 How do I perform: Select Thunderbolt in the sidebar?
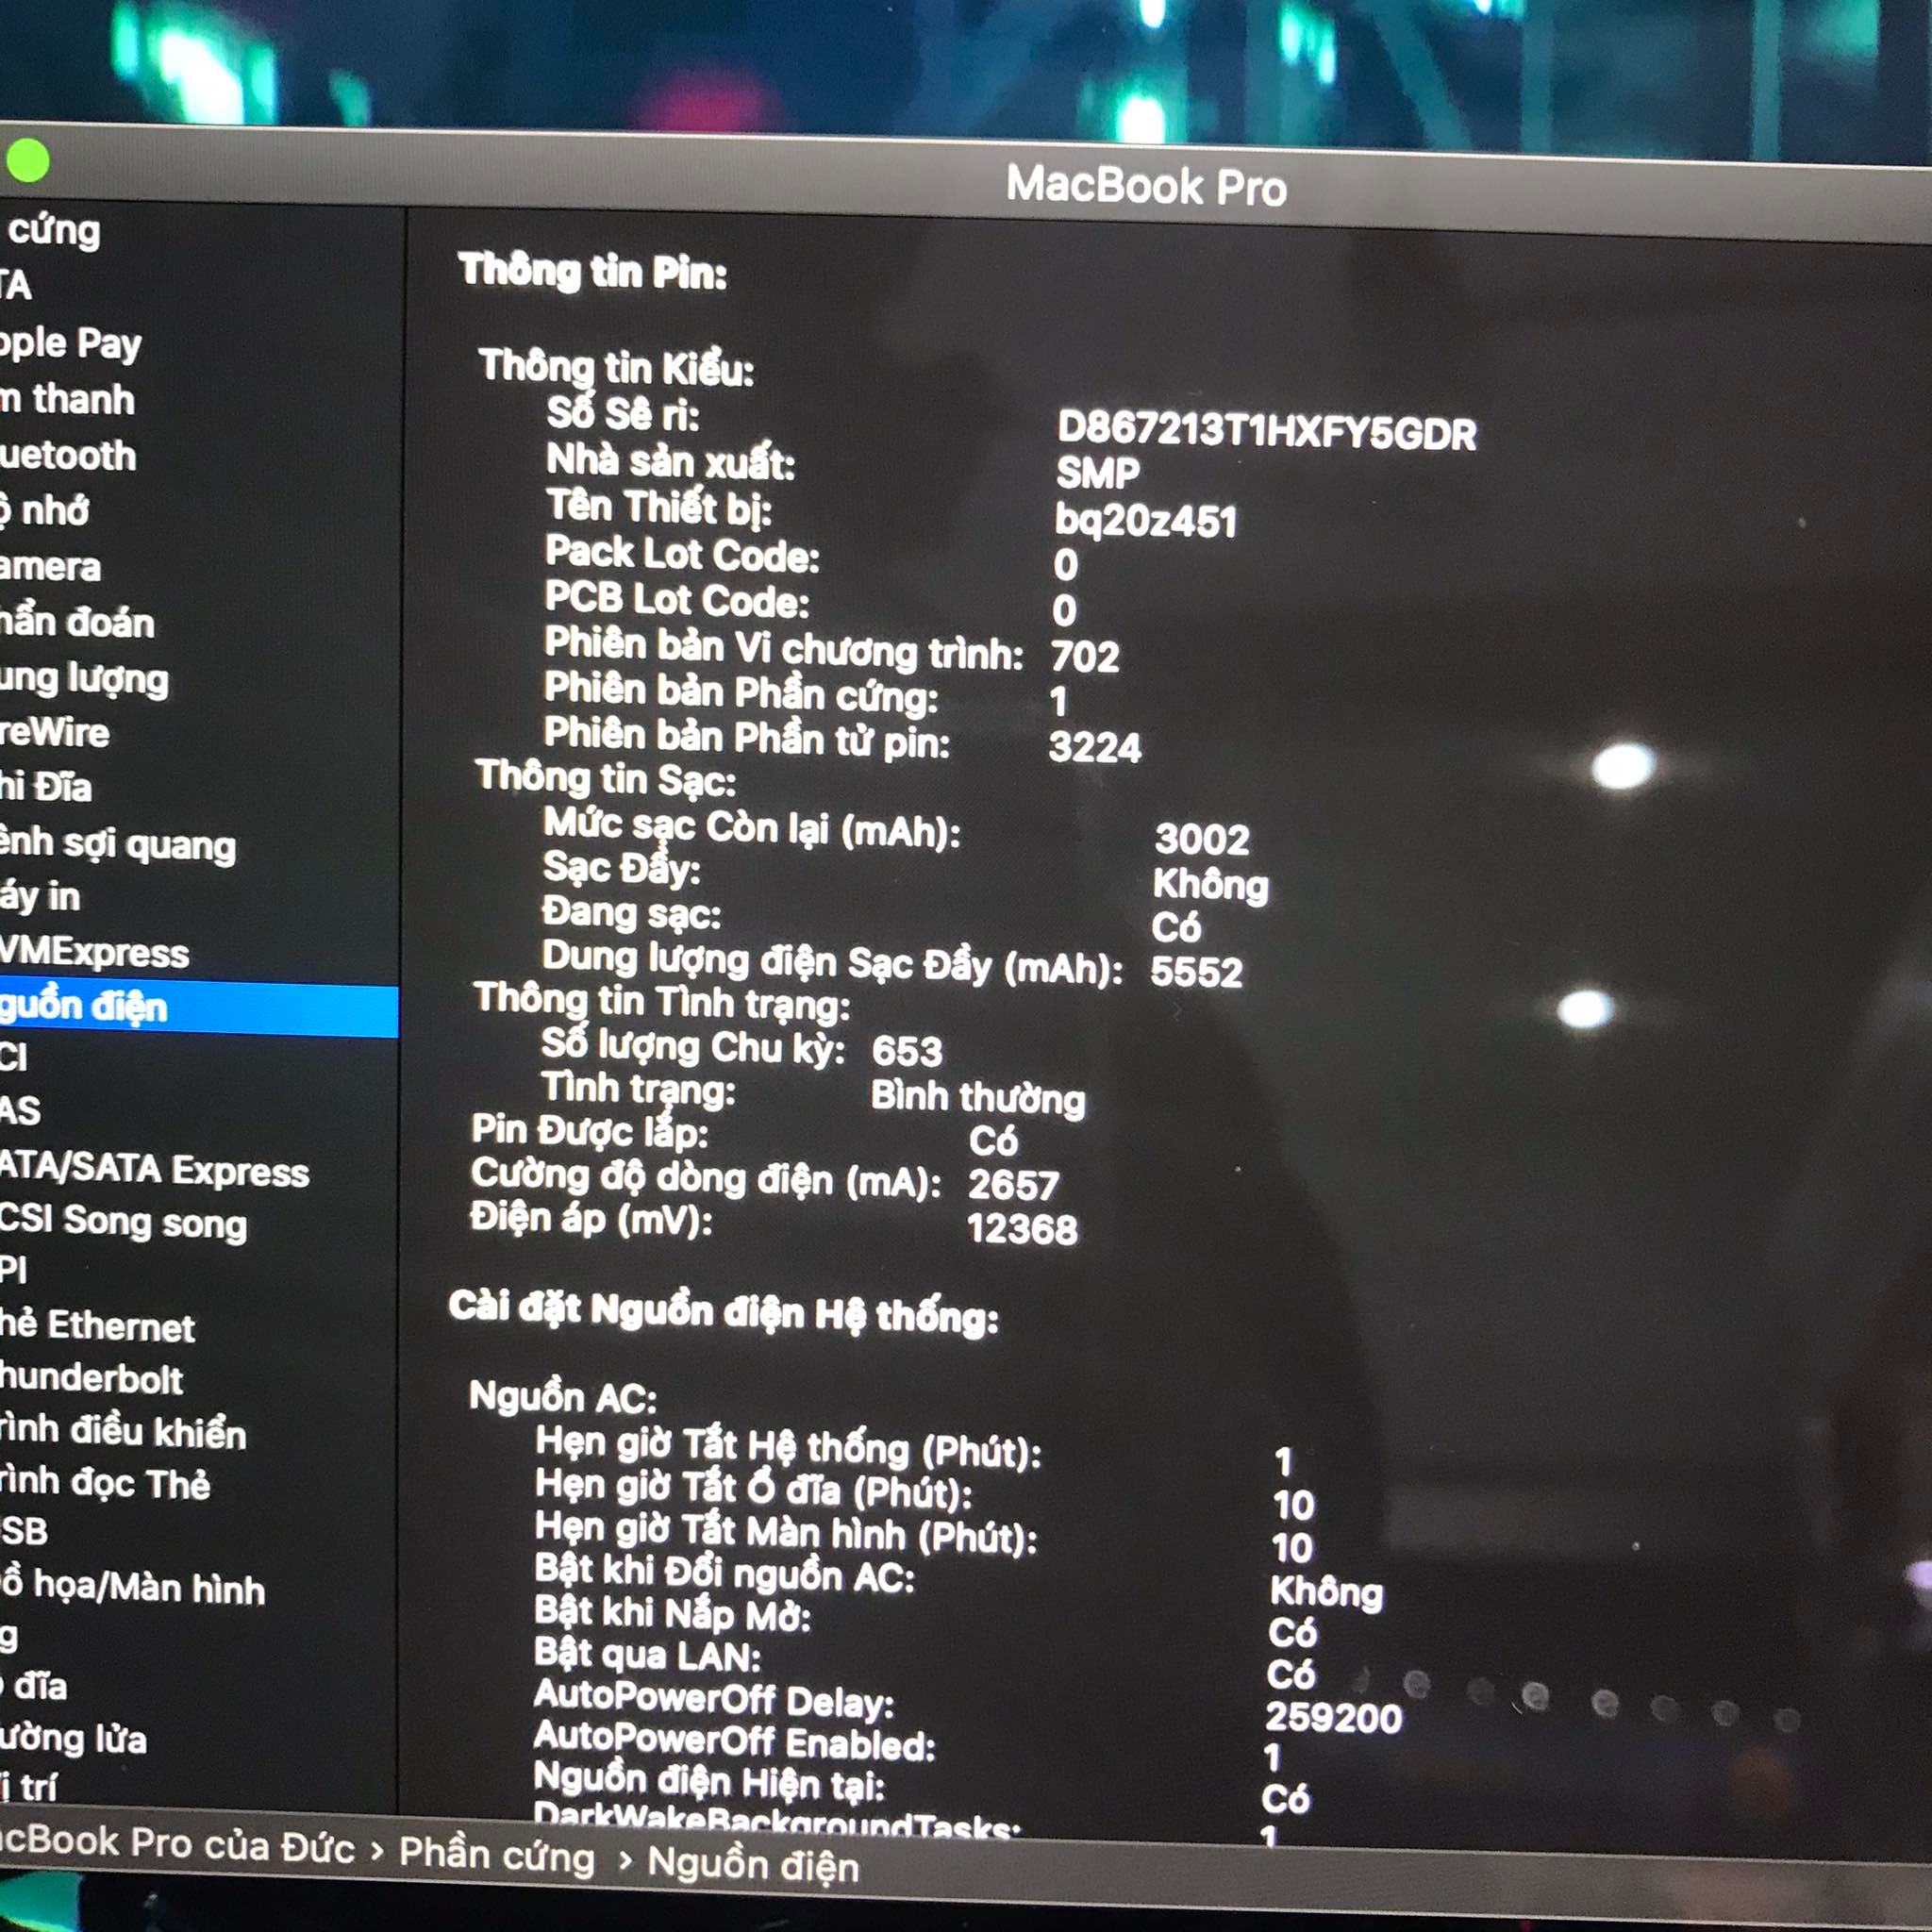91,1379
